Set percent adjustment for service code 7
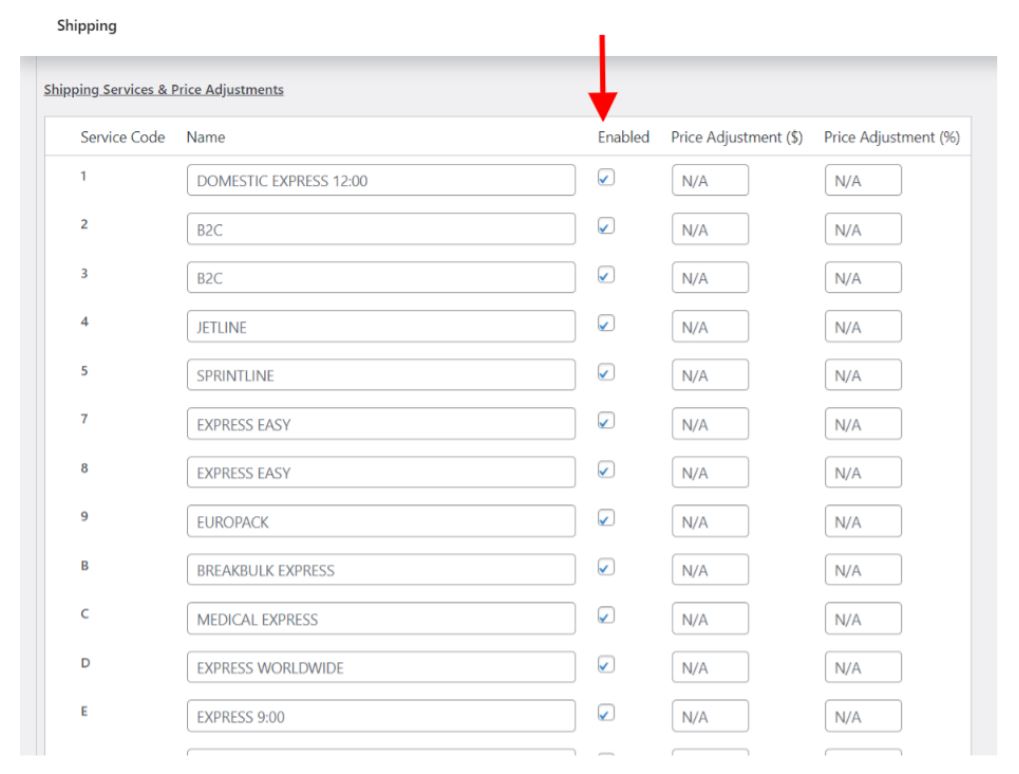1019x774 pixels. tap(863, 424)
